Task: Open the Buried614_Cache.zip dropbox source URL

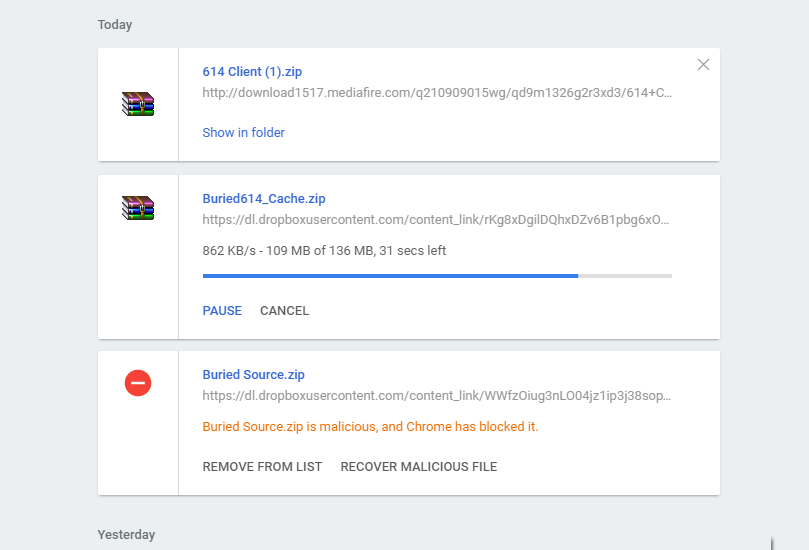Action: click(x=436, y=219)
